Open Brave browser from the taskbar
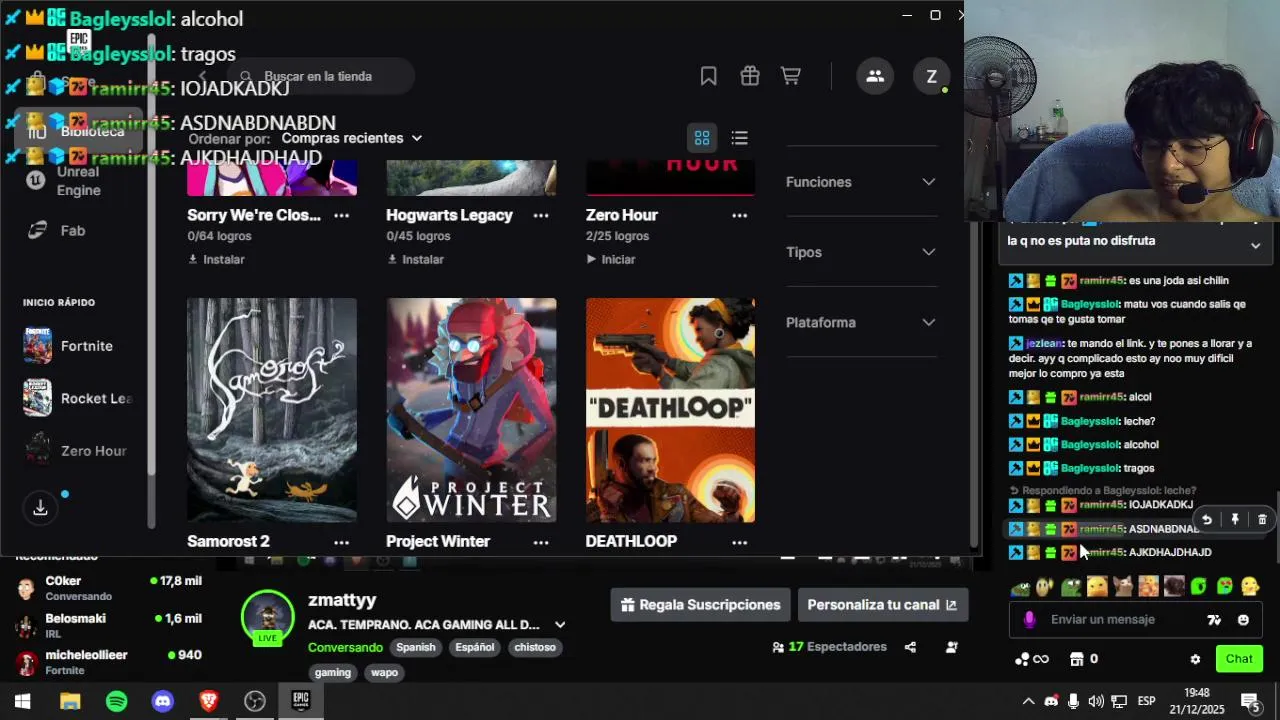Viewport: 1280px width, 720px height. point(208,701)
